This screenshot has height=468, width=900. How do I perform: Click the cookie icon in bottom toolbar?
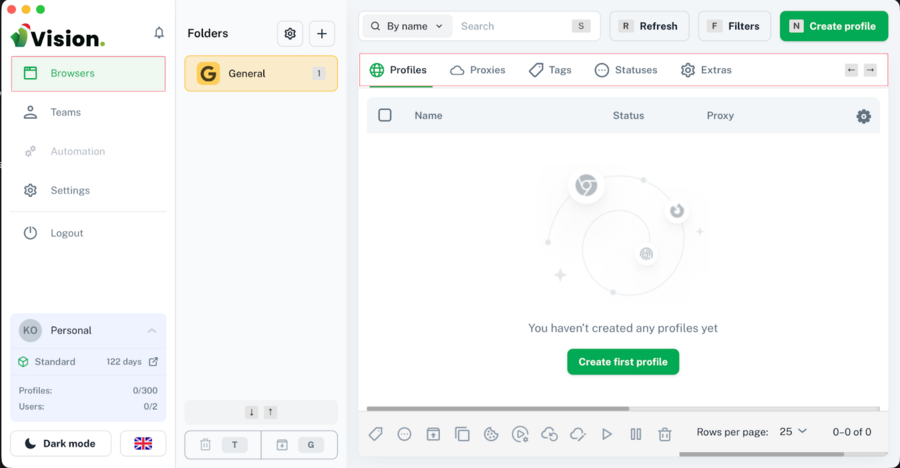[x=491, y=434]
